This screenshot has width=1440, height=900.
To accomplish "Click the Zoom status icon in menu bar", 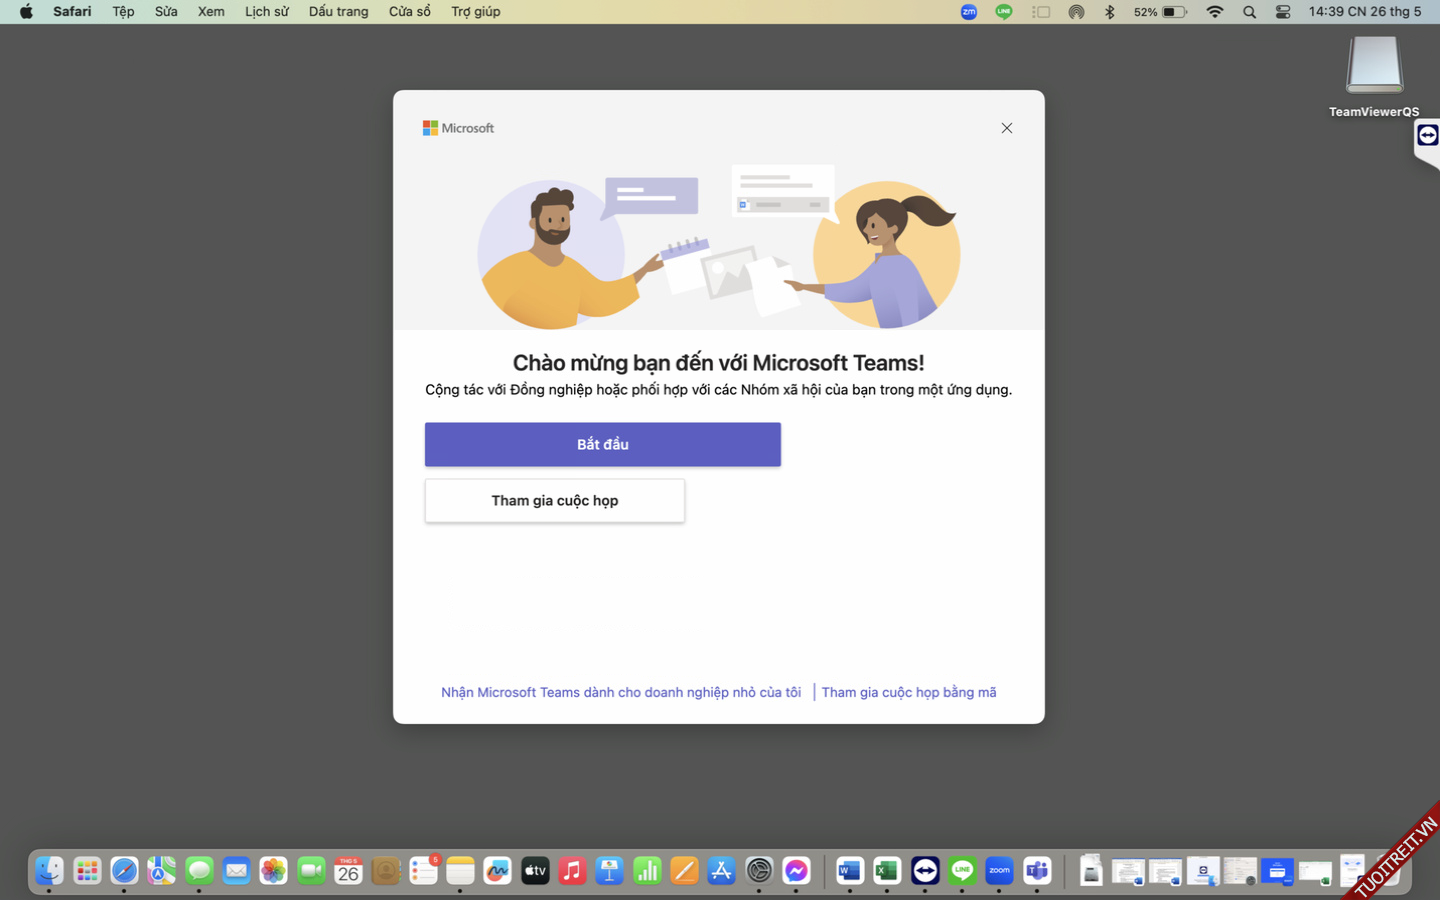I will pyautogui.click(x=969, y=12).
